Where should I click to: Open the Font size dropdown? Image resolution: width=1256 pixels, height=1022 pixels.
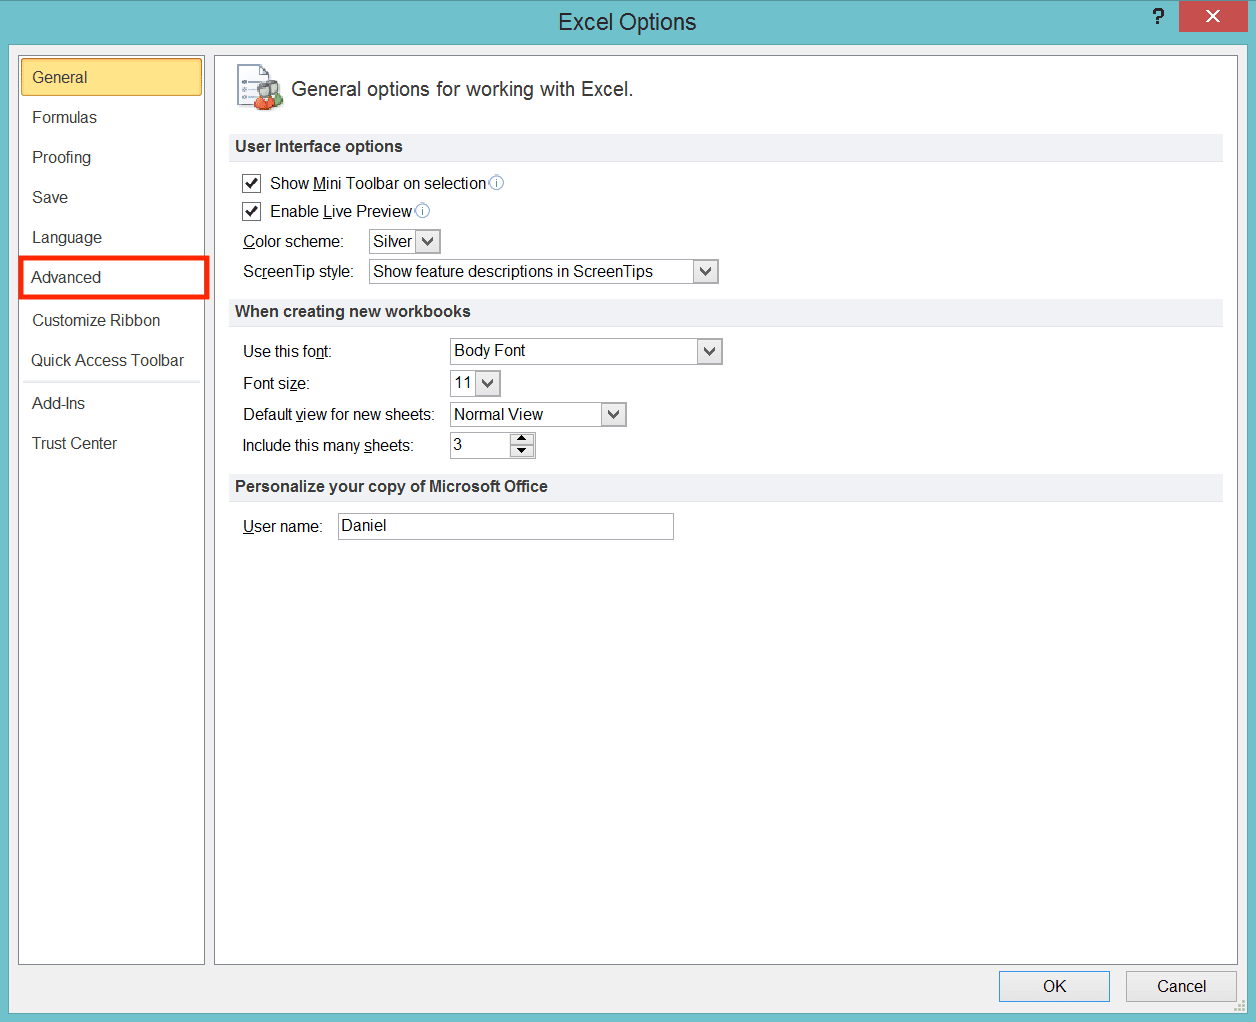[x=488, y=383]
